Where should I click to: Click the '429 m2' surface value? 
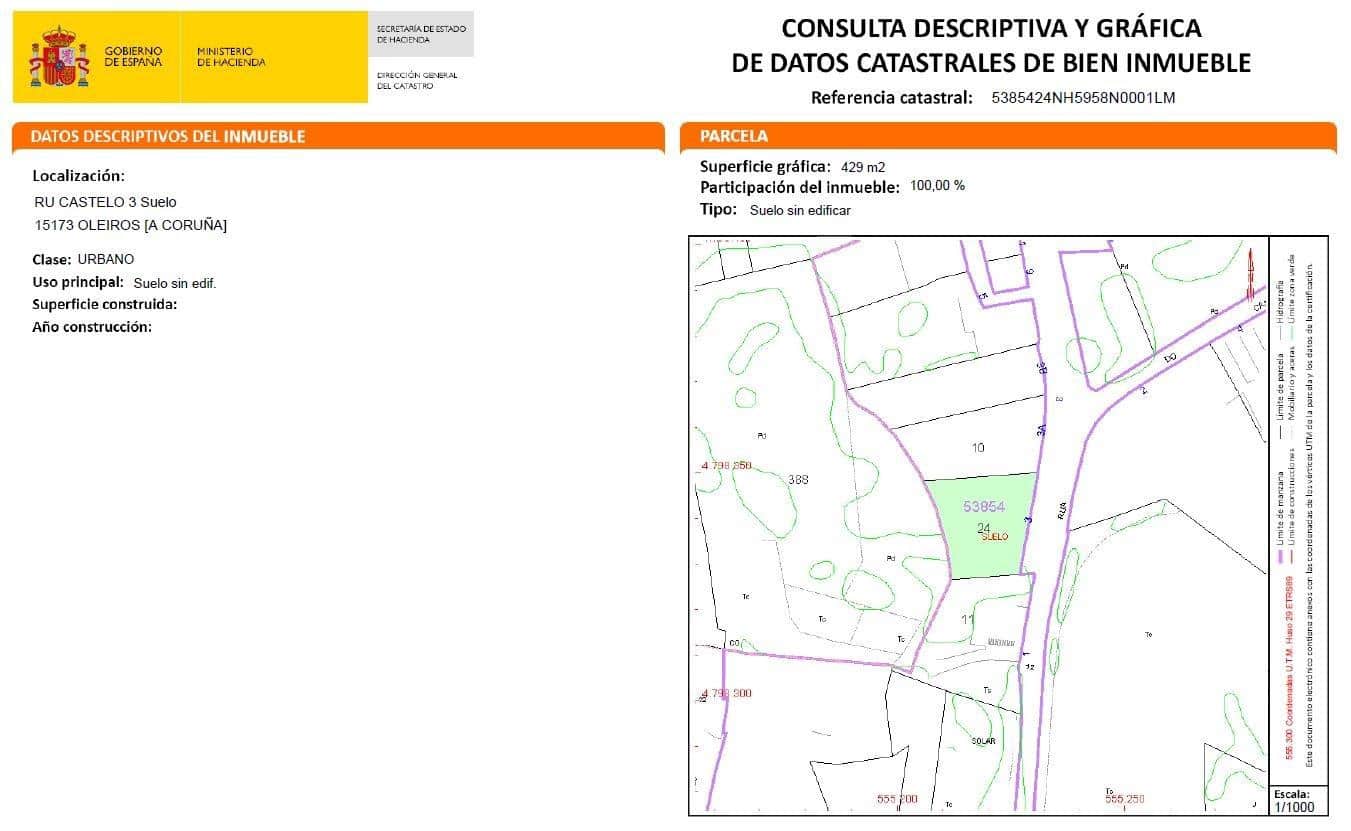862,167
